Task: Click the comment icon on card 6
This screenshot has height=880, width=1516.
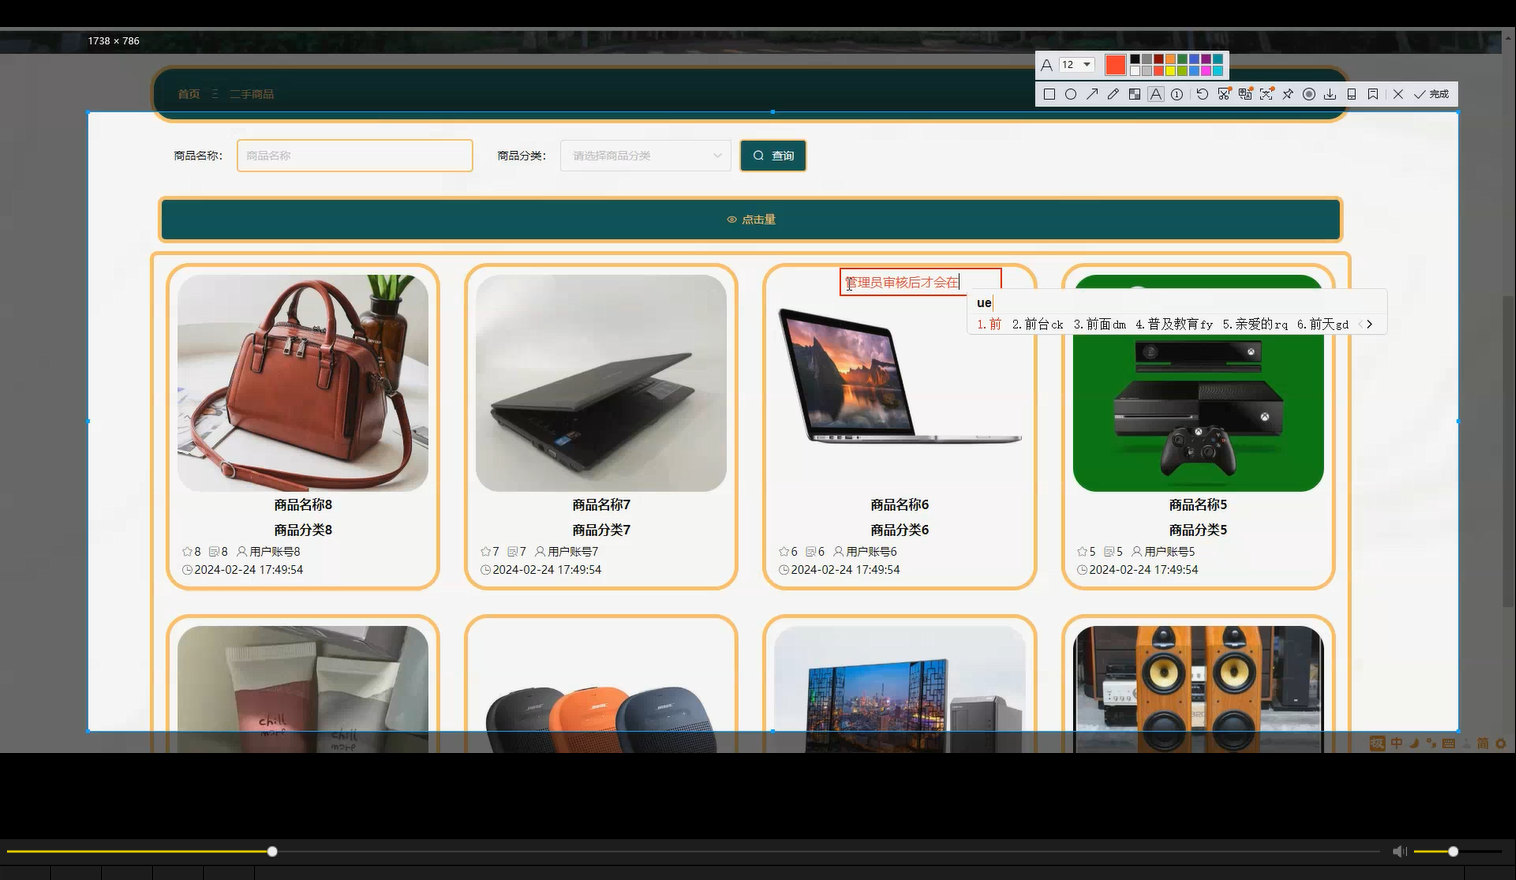Action: coord(811,552)
